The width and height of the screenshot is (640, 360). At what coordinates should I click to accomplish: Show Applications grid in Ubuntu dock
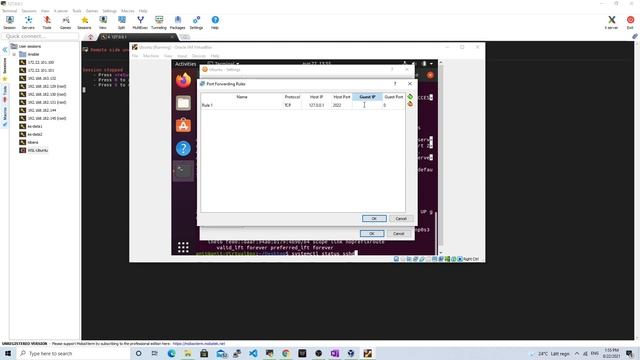click(183, 247)
